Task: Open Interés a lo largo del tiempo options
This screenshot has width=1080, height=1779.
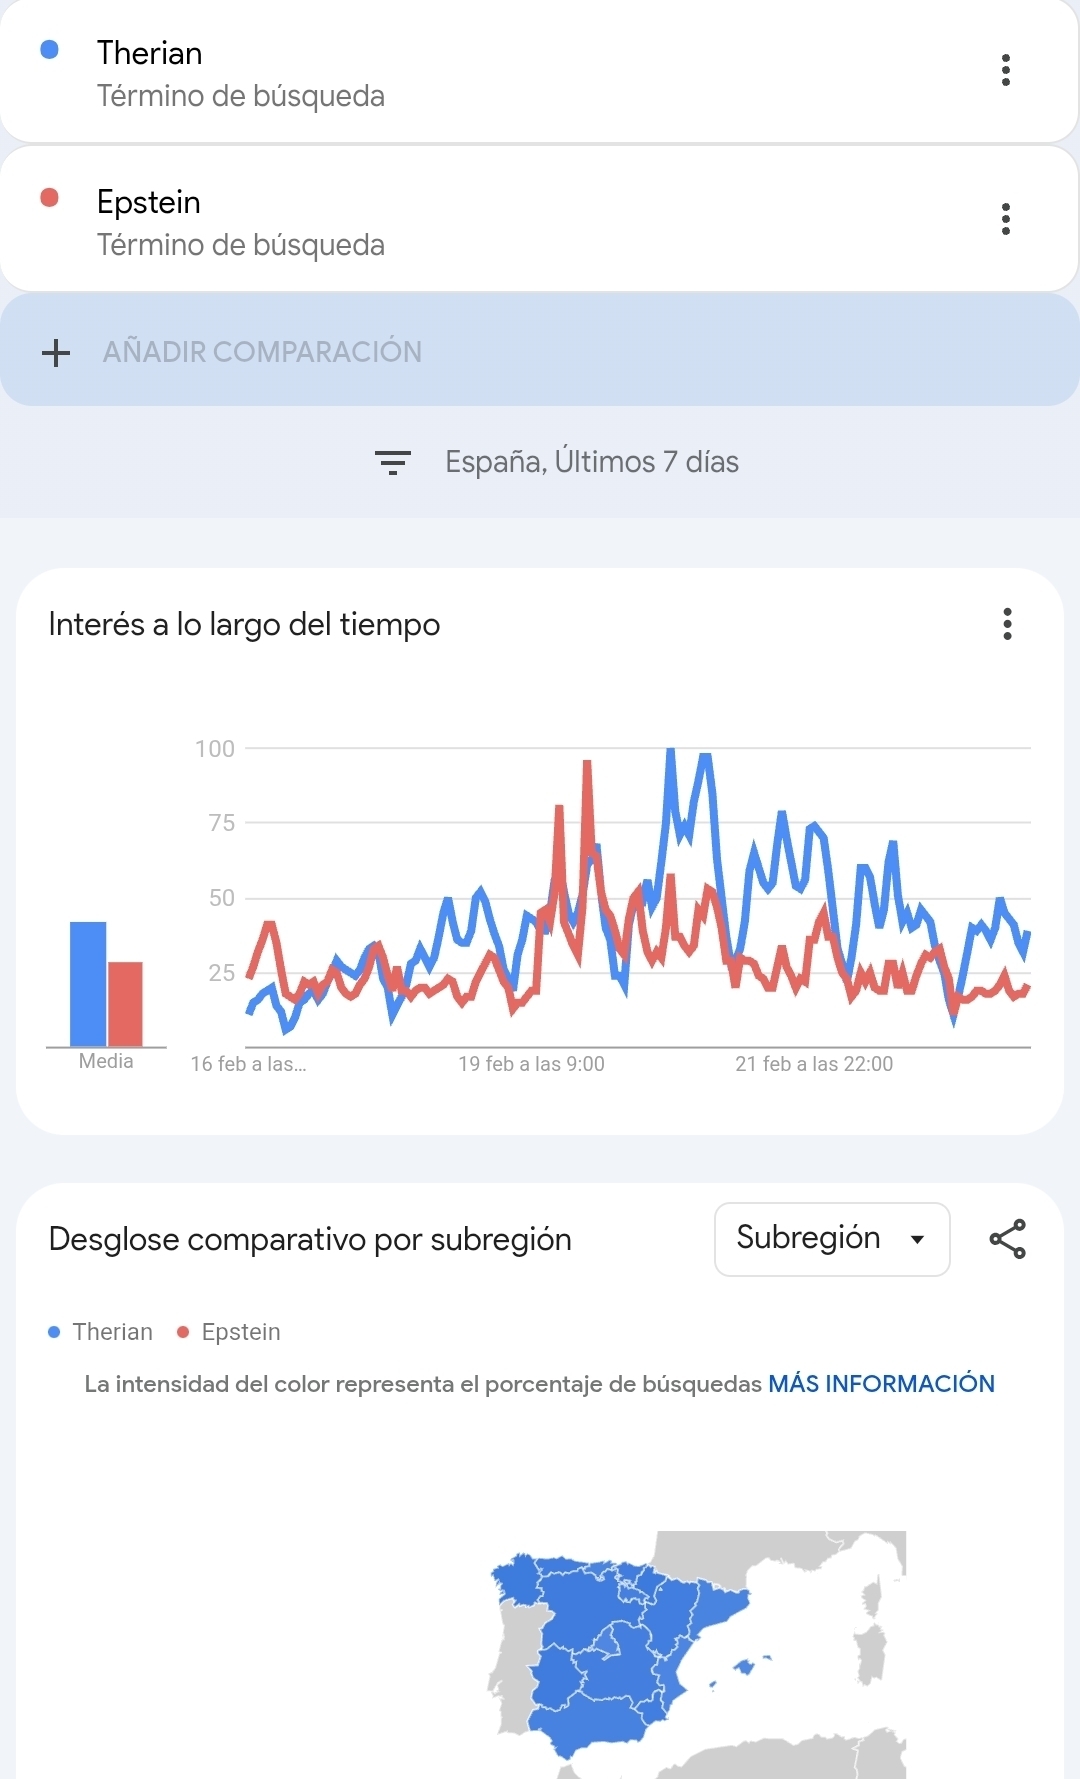Action: point(1007,624)
